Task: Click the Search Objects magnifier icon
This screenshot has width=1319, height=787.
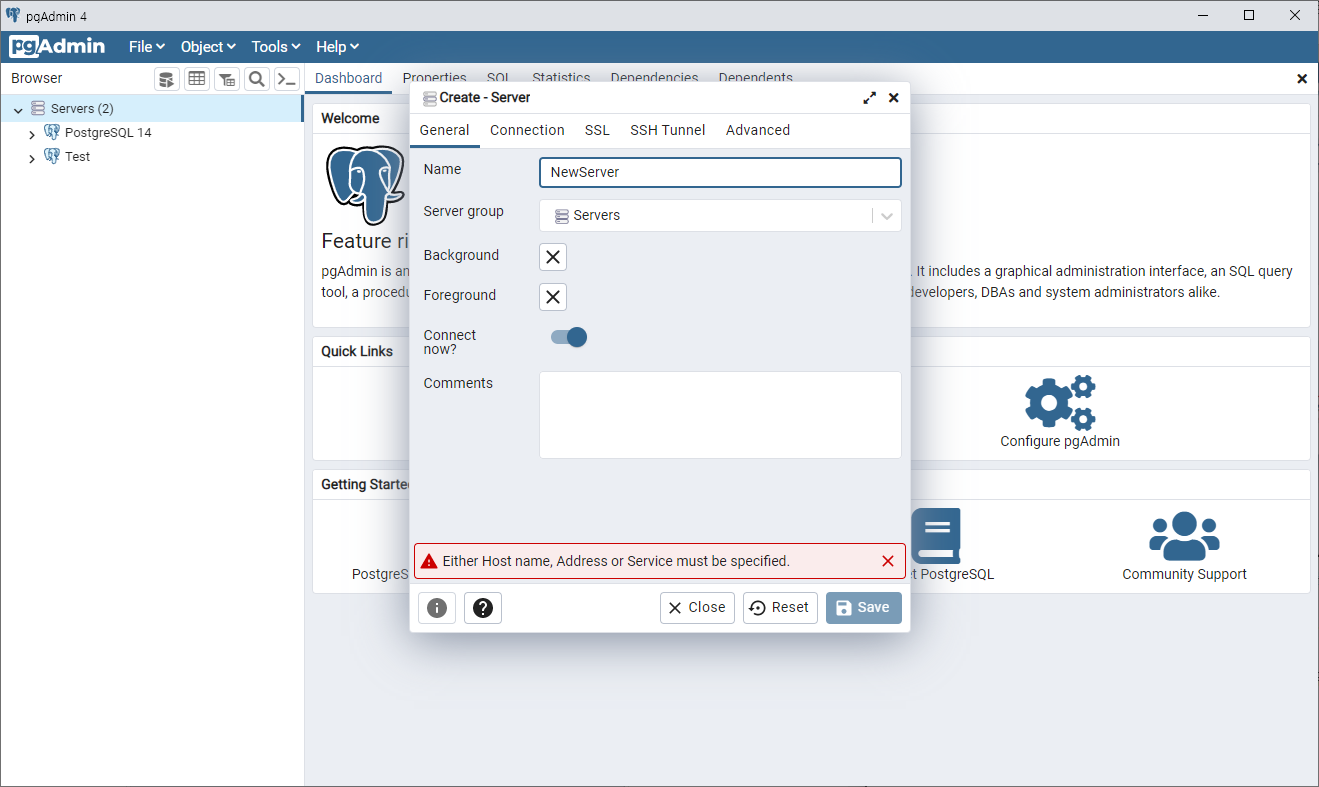Action: pos(257,79)
